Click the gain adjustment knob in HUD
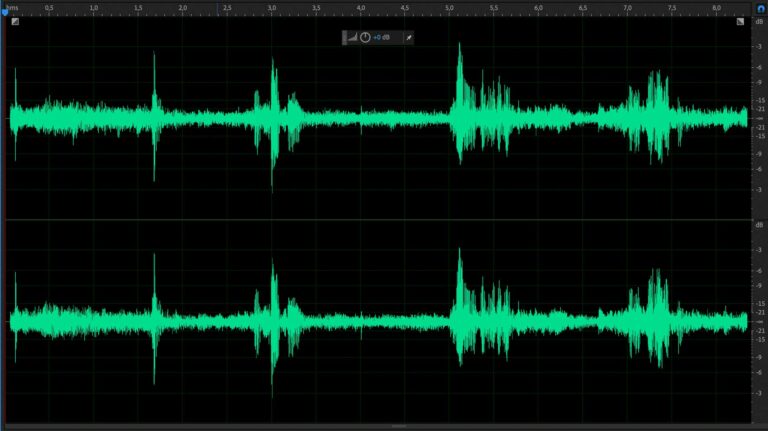The image size is (768, 431). (x=365, y=37)
